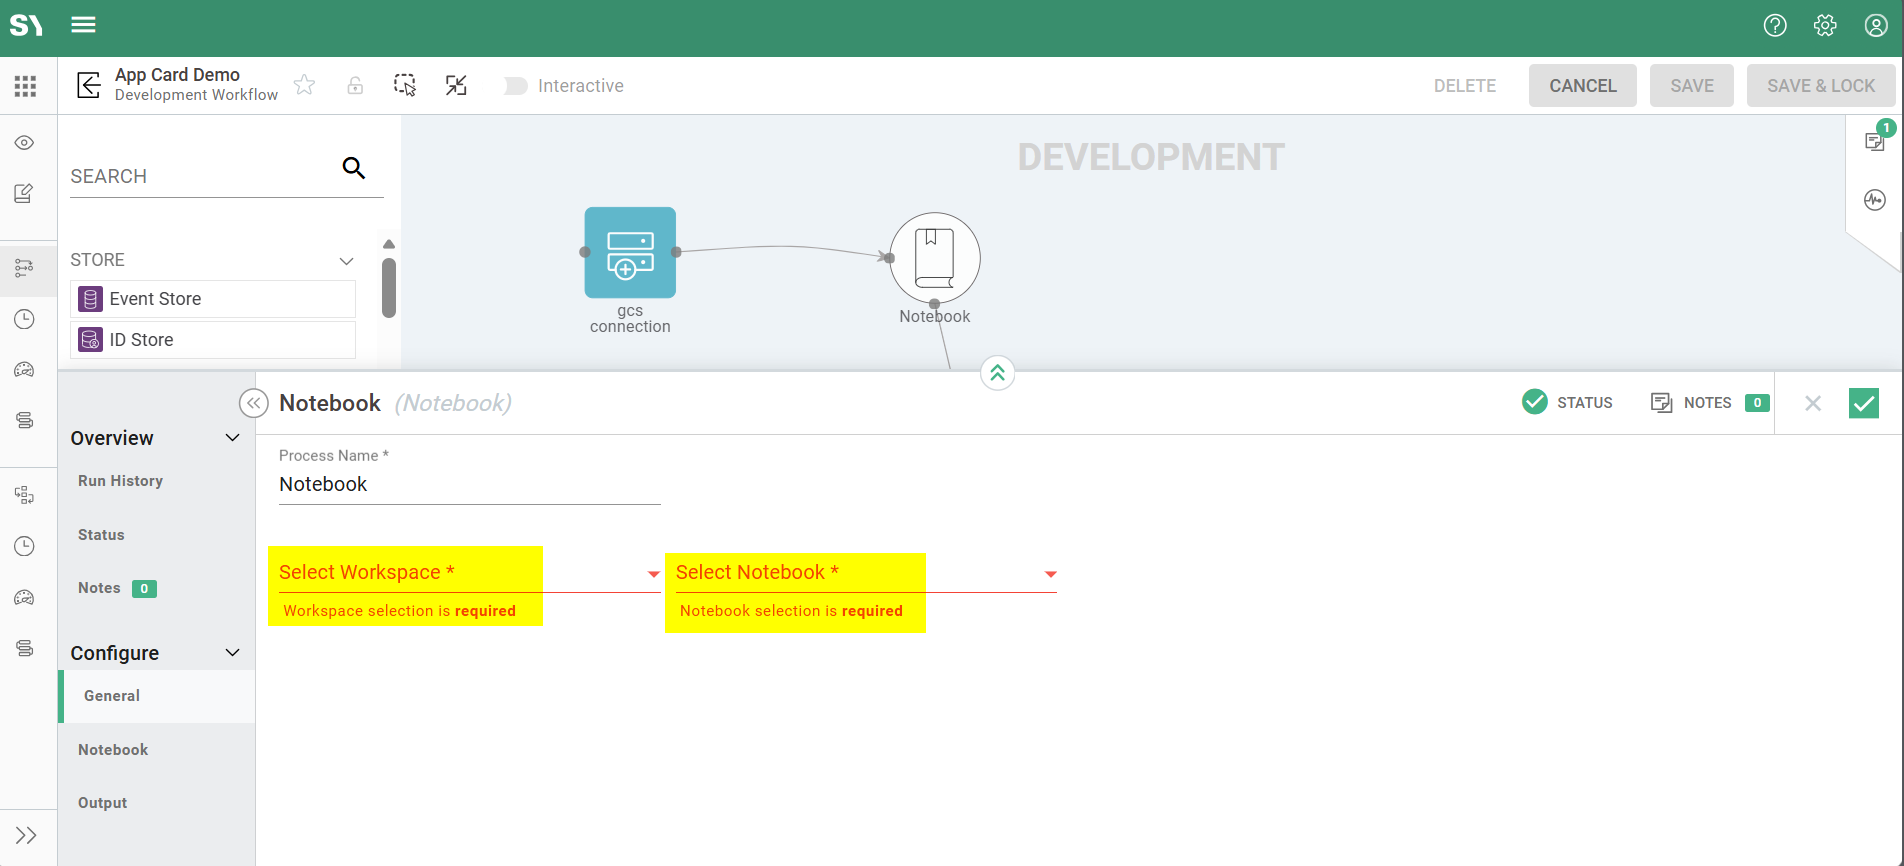The image size is (1904, 866).
Task: Click the green confirm checkmark button
Action: (1863, 403)
